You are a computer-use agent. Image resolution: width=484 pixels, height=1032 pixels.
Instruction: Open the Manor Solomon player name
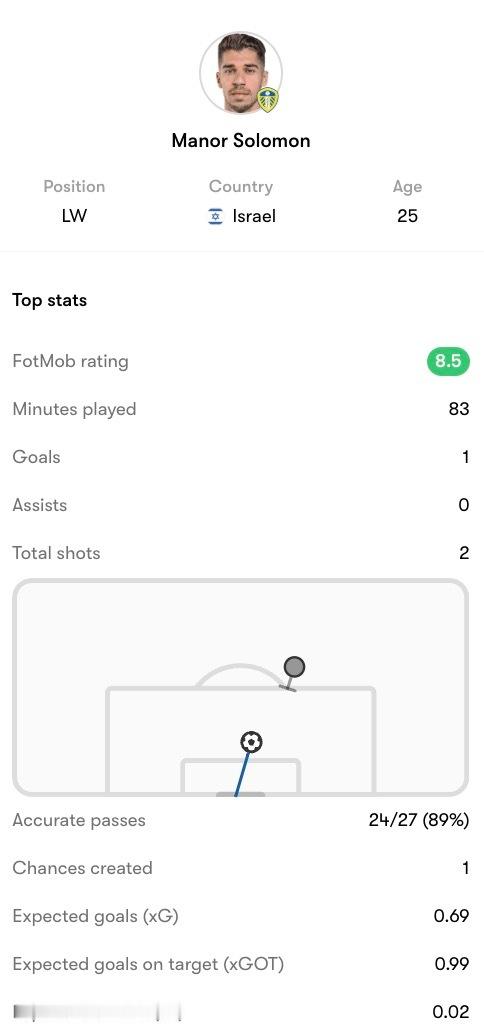(241, 141)
